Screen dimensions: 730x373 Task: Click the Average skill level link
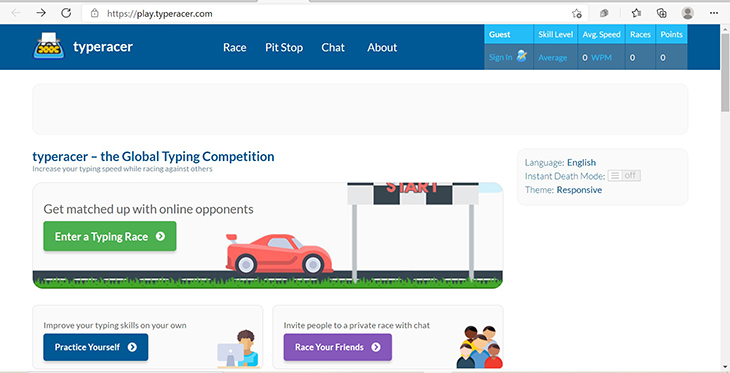click(x=553, y=58)
